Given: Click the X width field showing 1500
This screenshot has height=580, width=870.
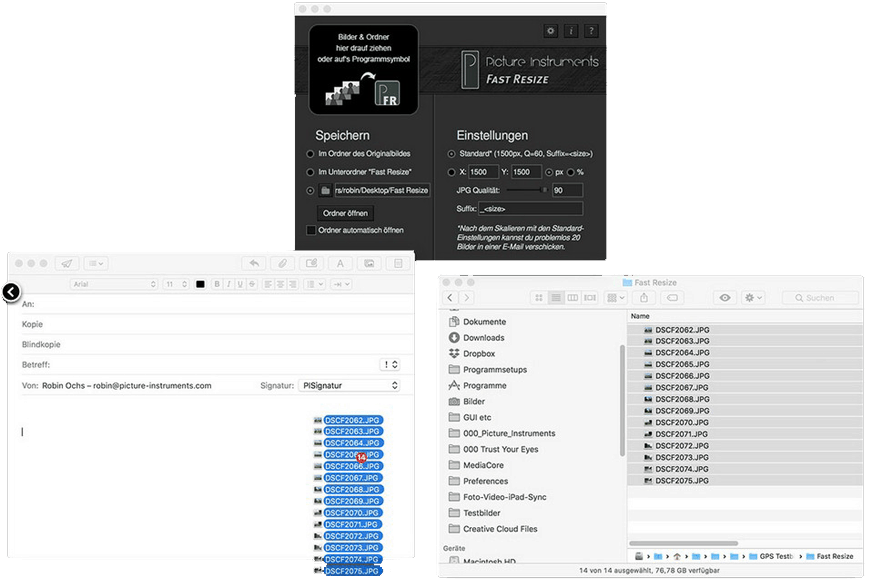Looking at the screenshot, I should 482,172.
